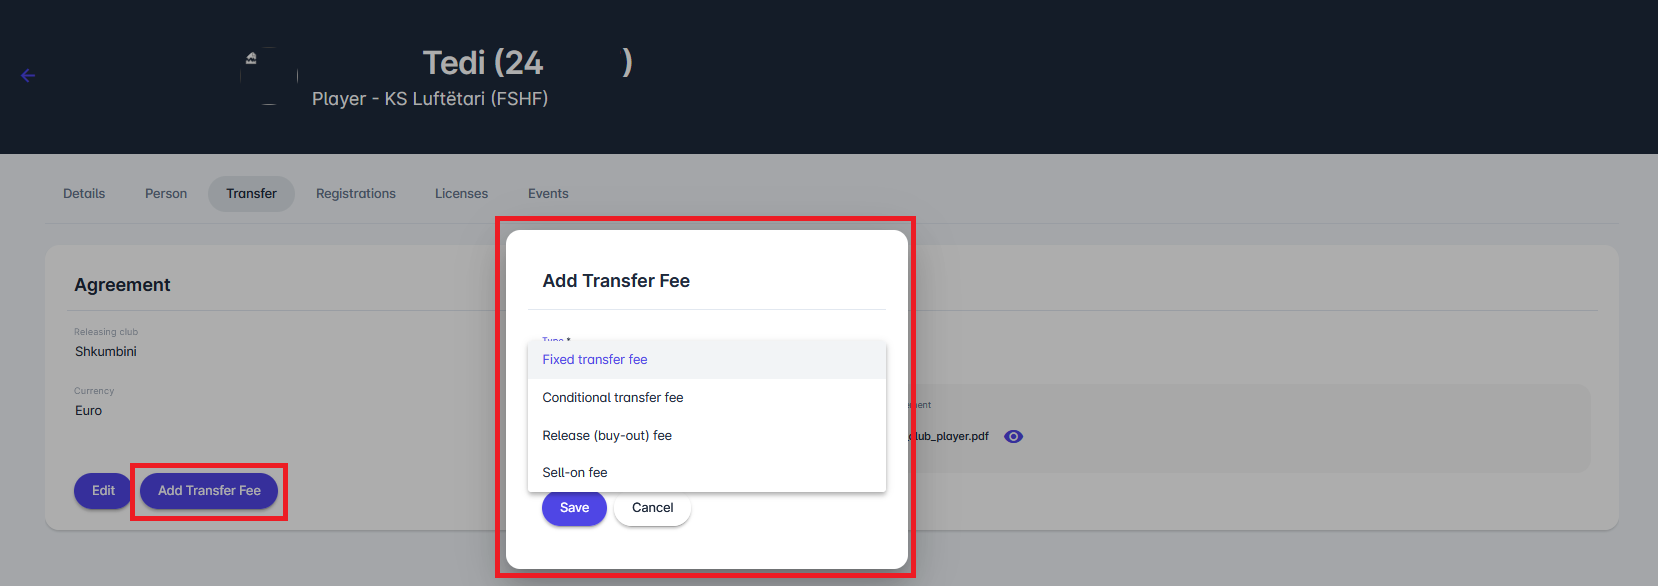Open the Details tab
1658x586 pixels.
(x=84, y=194)
